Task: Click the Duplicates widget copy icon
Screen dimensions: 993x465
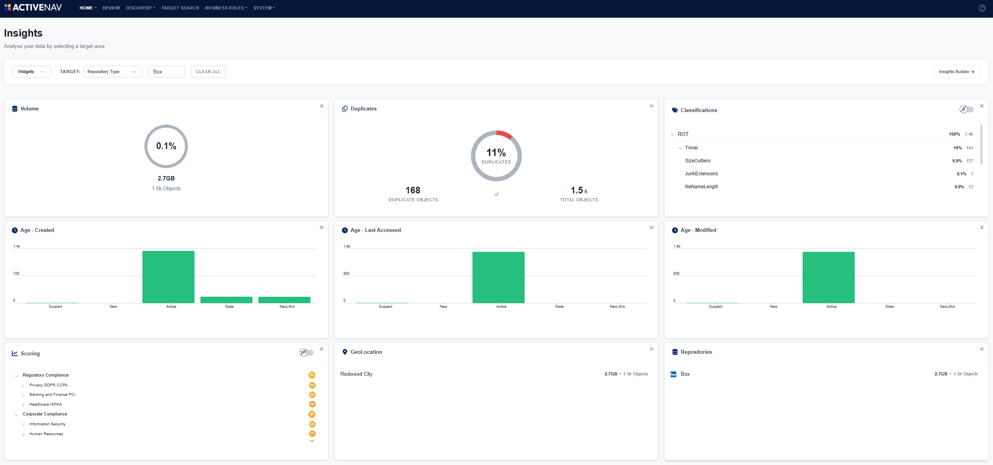Action: coord(345,109)
